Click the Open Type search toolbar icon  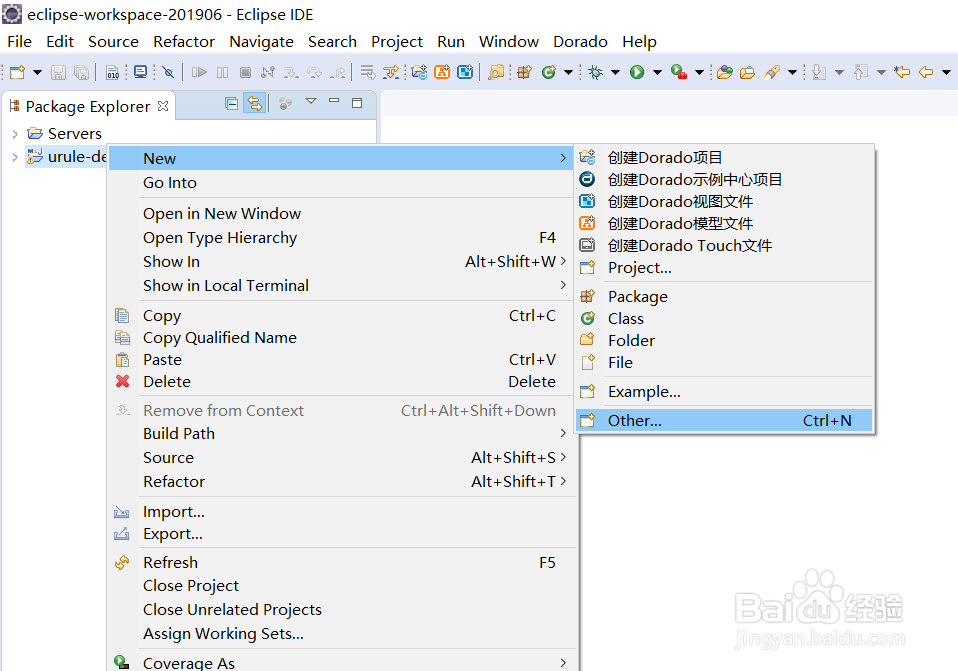click(496, 72)
